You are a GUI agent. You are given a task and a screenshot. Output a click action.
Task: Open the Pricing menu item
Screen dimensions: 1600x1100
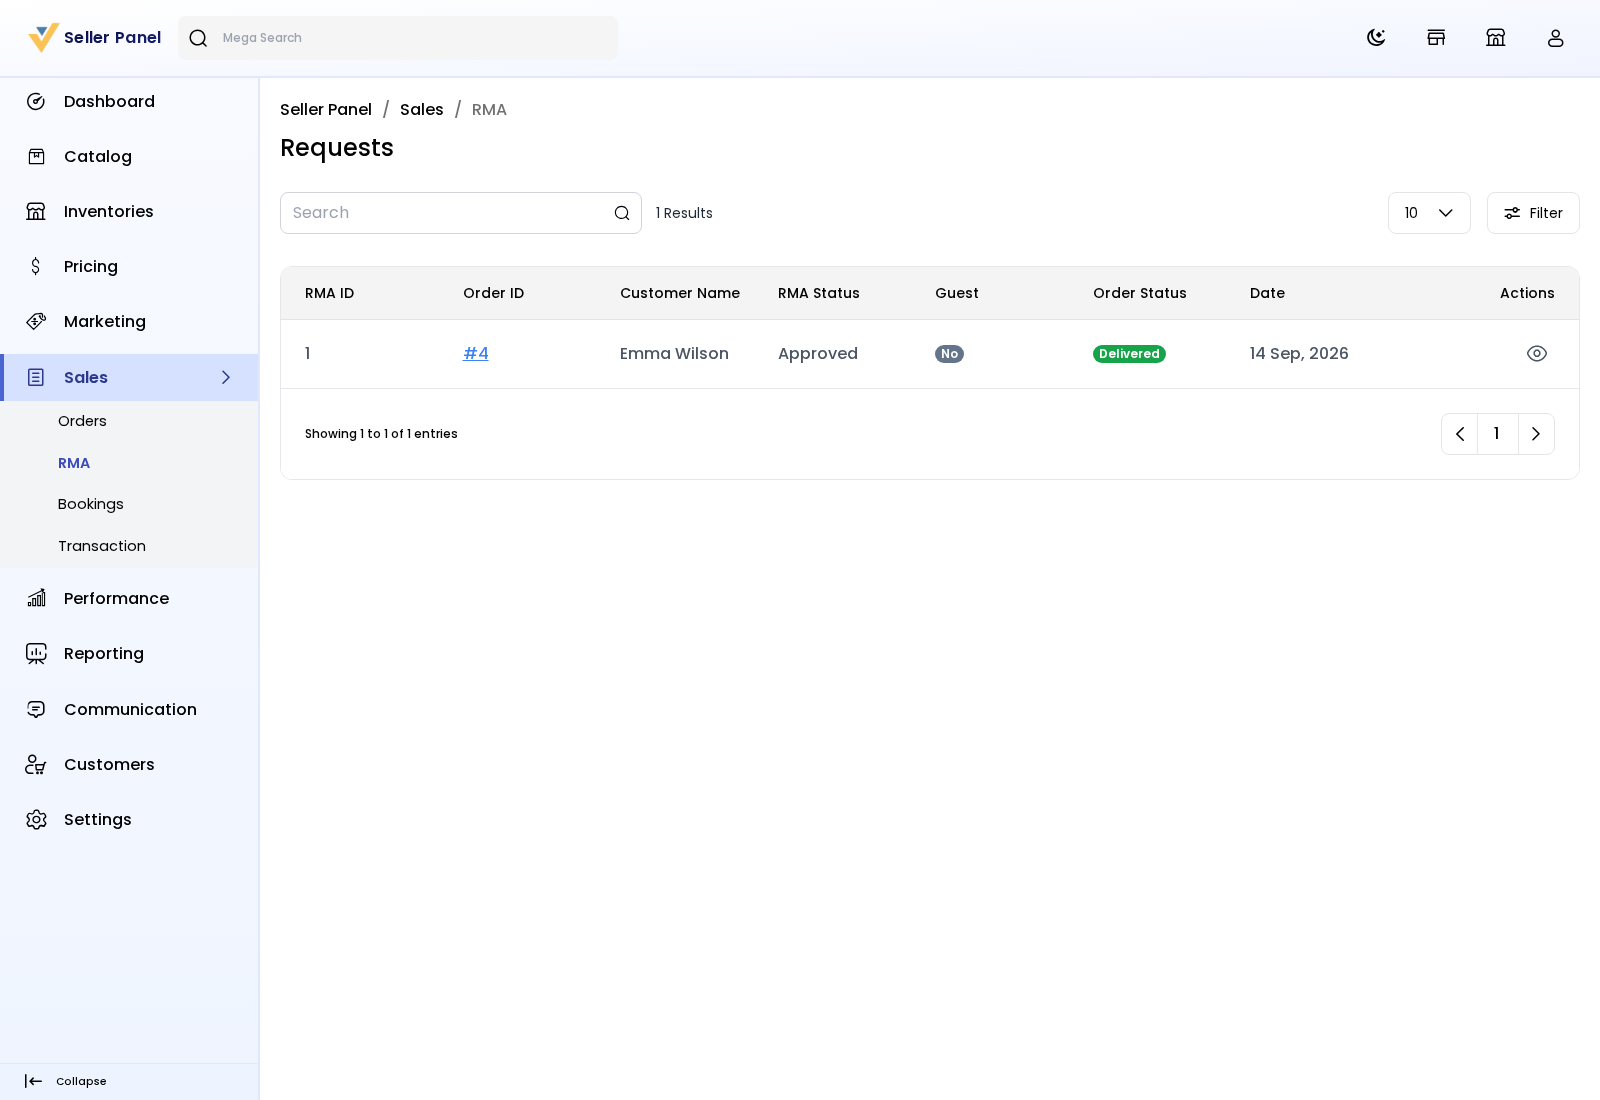point(129,267)
